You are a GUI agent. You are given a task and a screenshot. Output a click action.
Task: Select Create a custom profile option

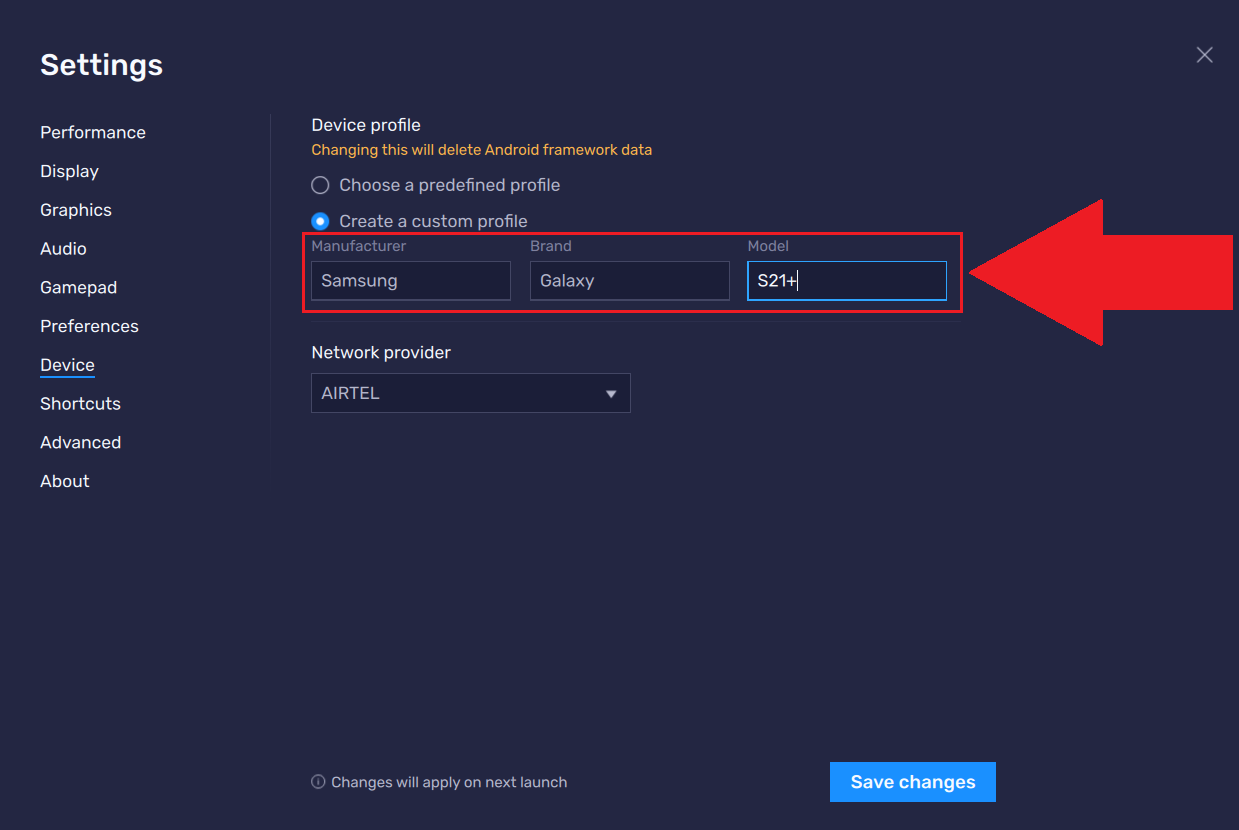320,221
